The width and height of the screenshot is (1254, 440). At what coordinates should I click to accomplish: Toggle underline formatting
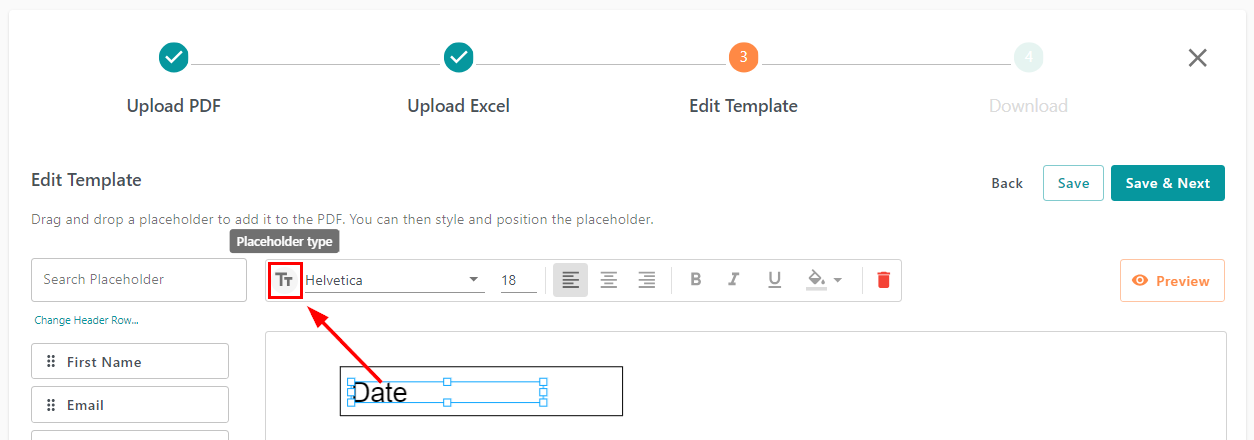point(774,280)
